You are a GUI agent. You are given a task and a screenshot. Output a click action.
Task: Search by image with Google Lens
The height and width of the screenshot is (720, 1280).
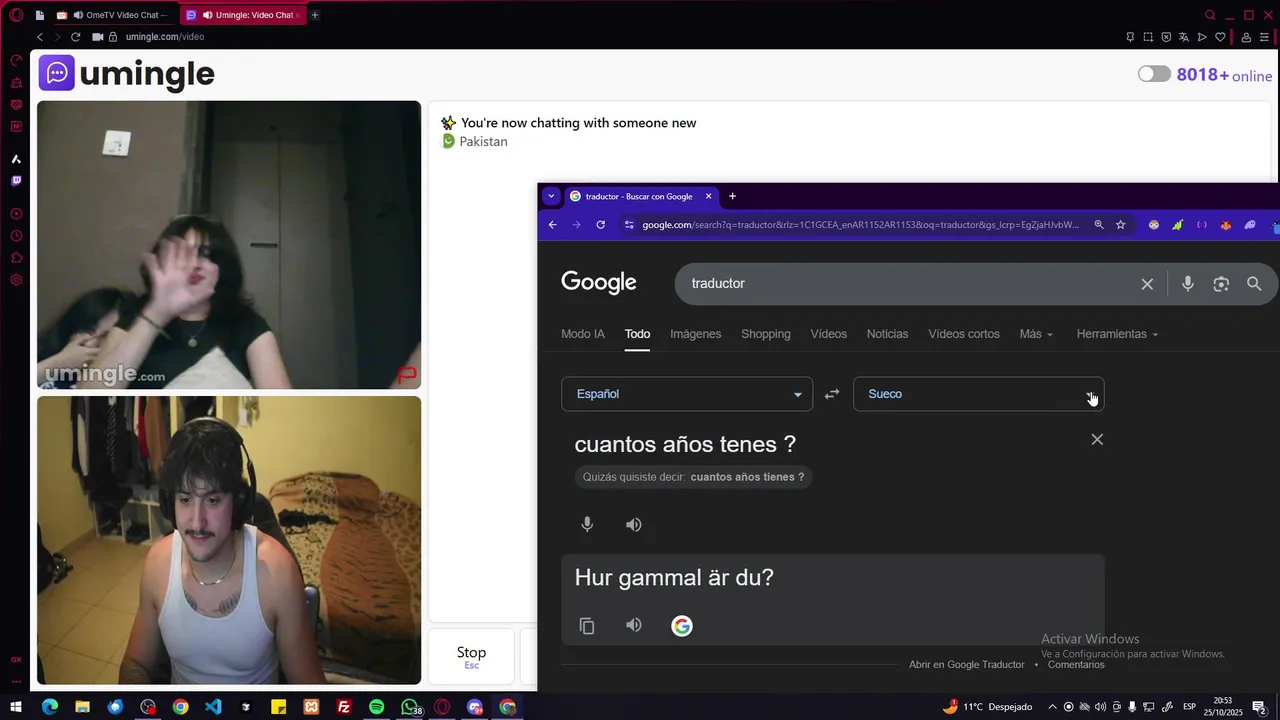tap(1221, 284)
